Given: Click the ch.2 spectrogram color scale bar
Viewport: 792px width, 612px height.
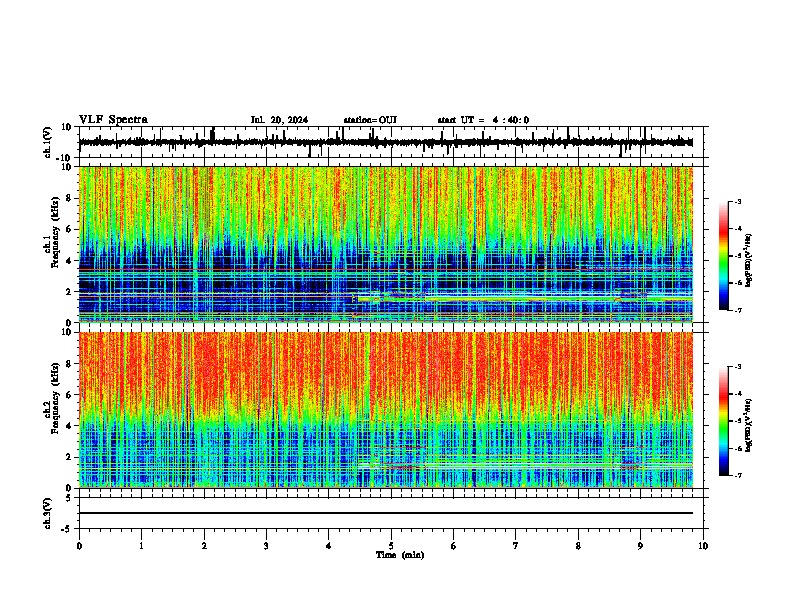Looking at the screenshot, I should click(x=724, y=421).
